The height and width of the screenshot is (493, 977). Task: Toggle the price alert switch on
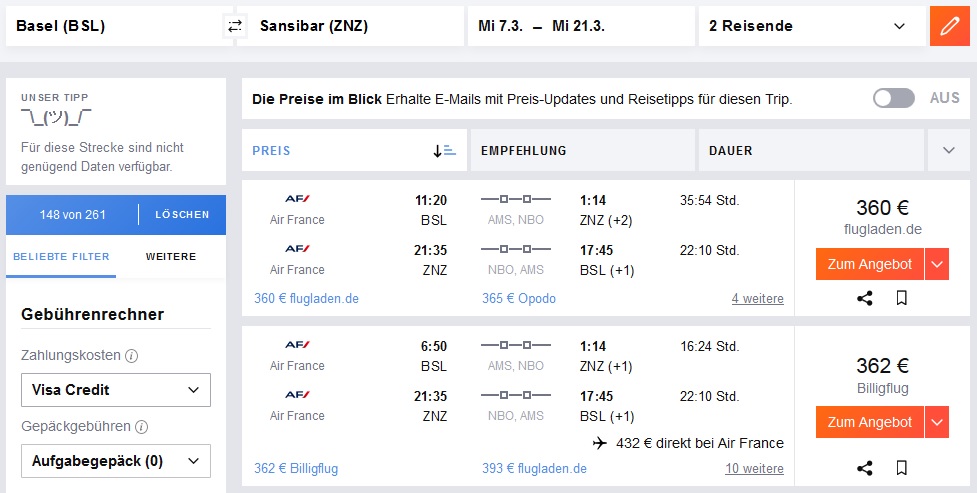(x=894, y=98)
